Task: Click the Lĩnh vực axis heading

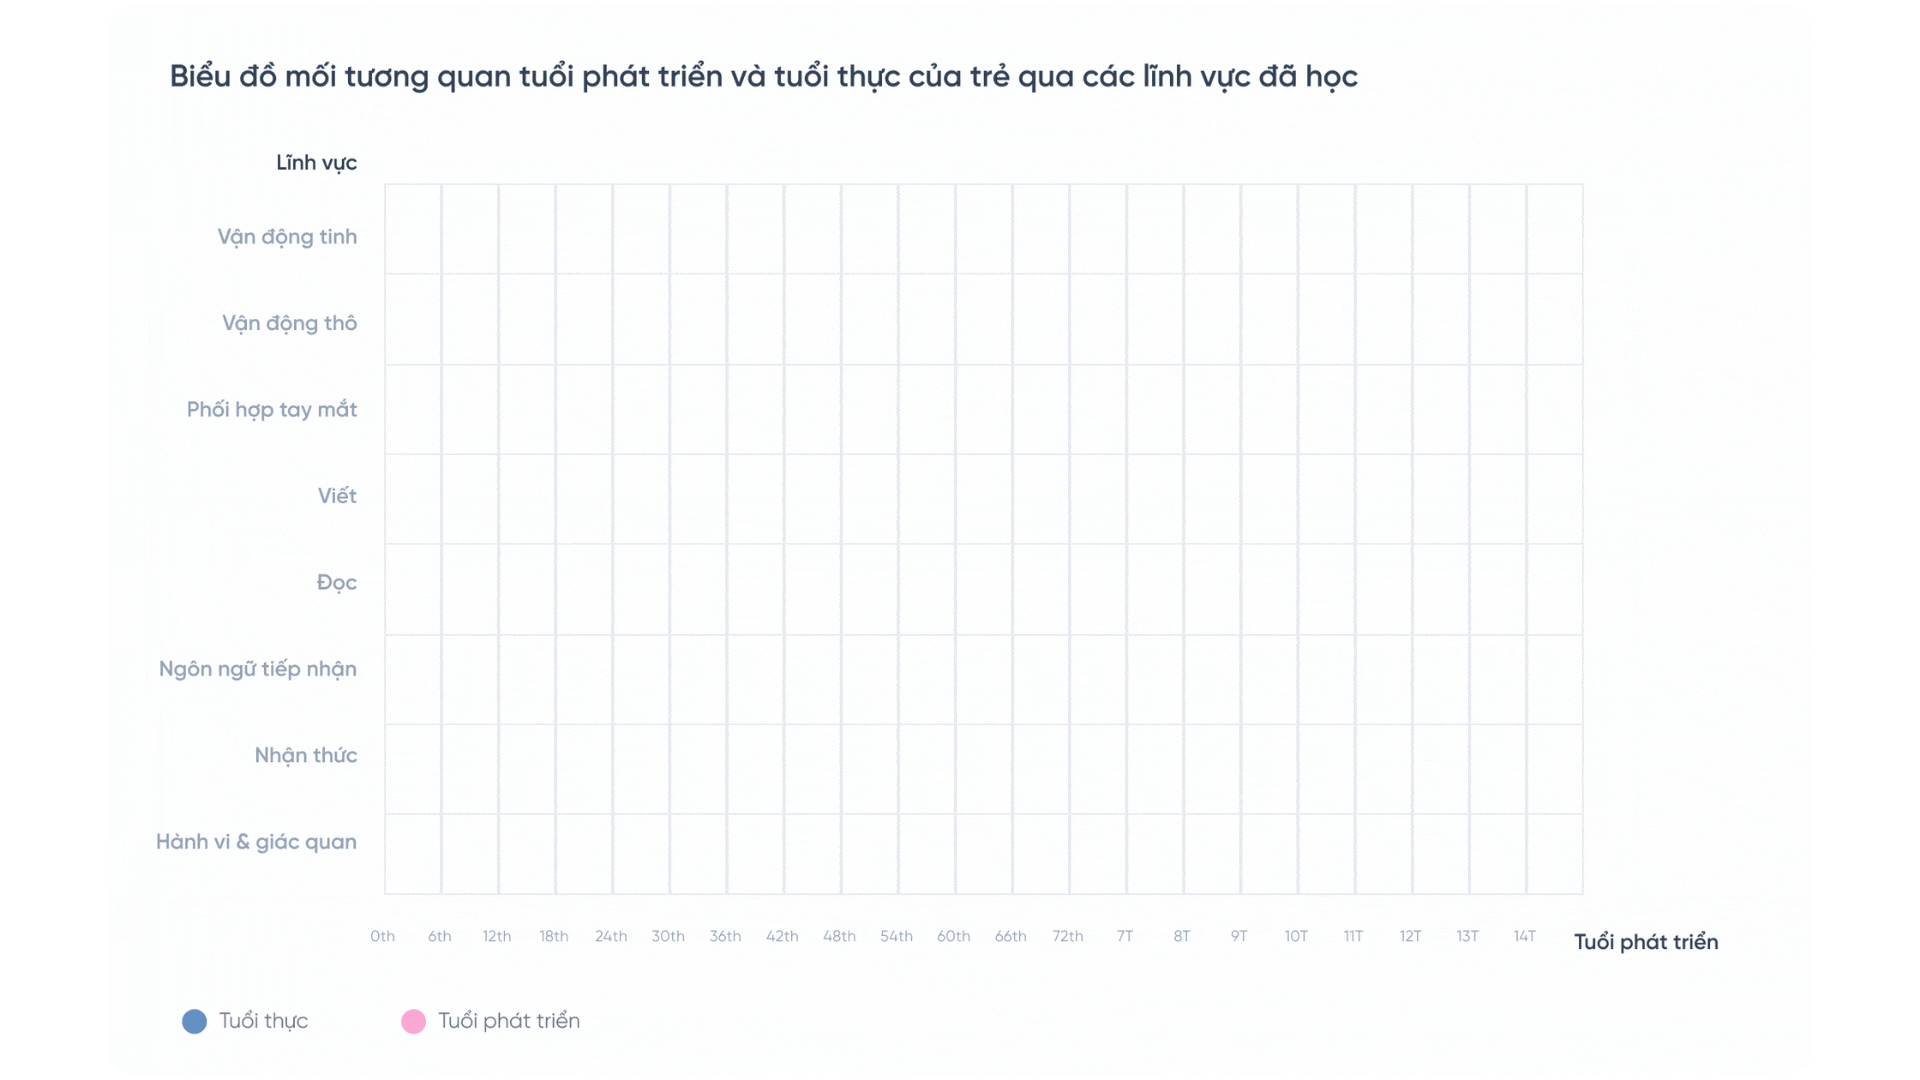Action: click(x=316, y=163)
